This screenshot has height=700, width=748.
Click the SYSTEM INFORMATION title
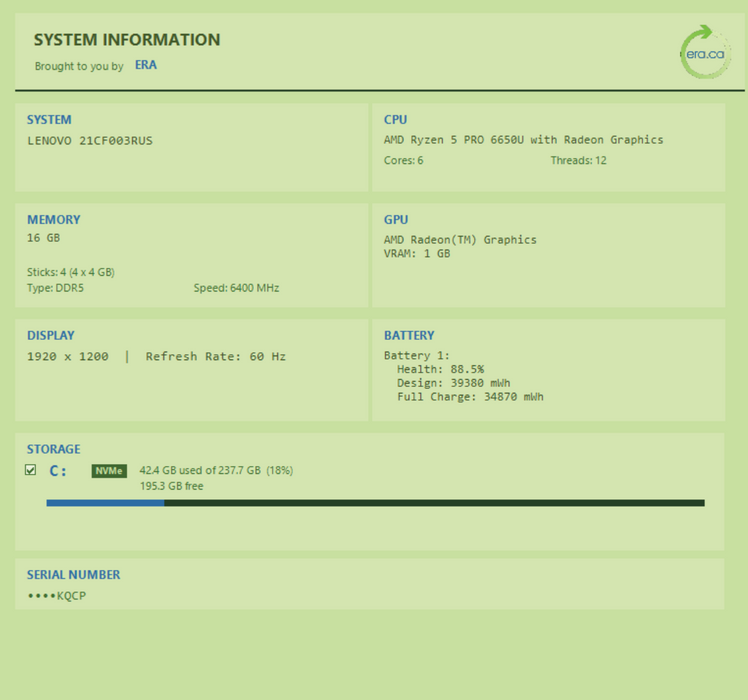click(127, 40)
